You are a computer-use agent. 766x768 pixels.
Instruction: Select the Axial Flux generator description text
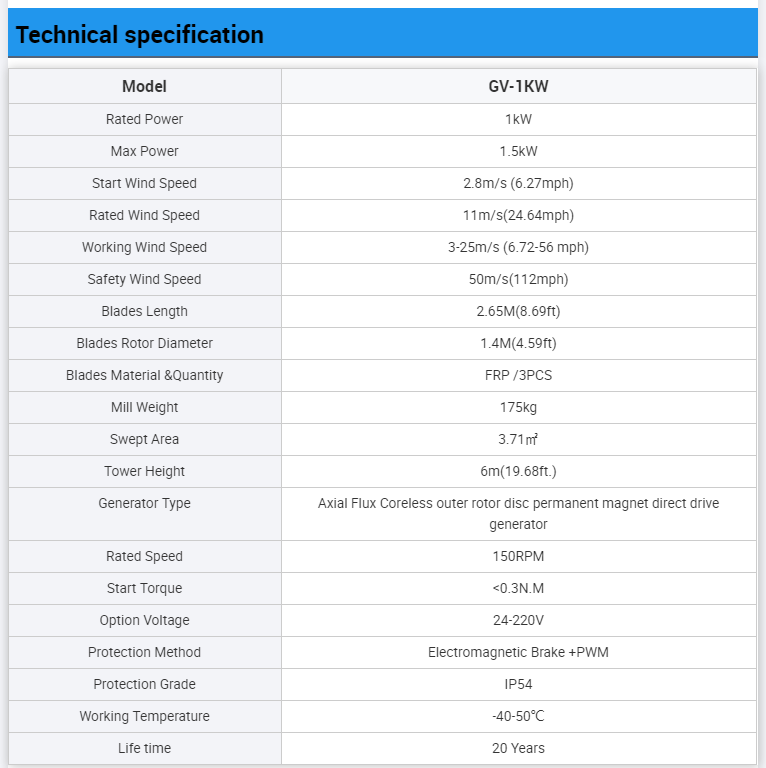[x=518, y=513]
